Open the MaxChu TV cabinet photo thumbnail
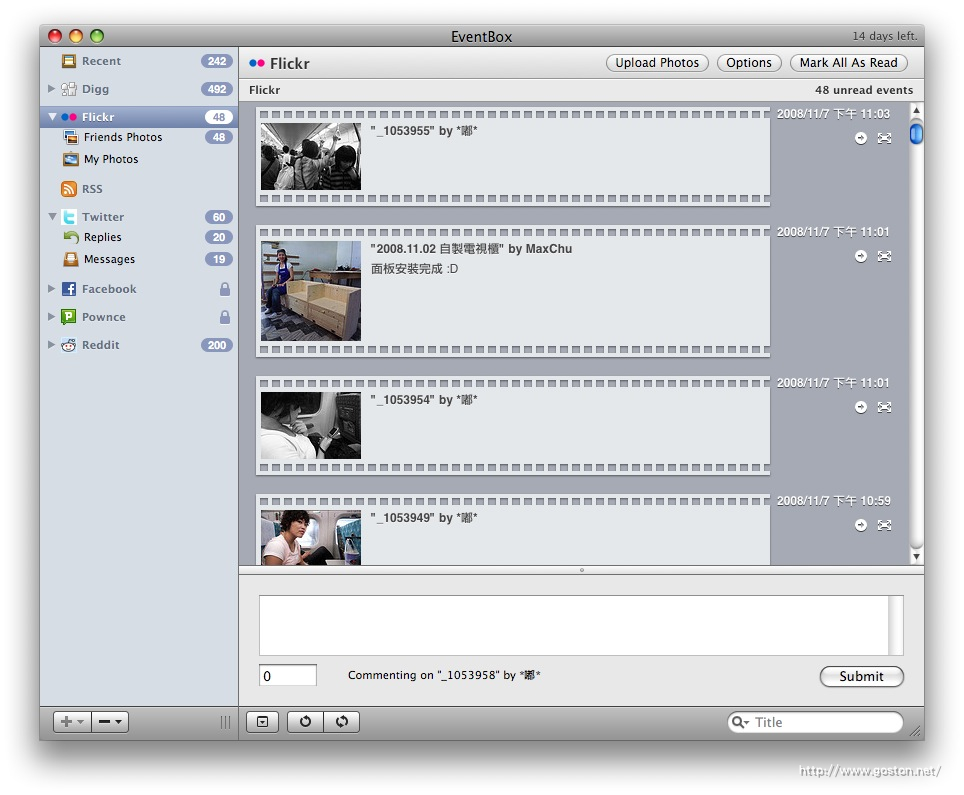964x795 pixels. click(x=311, y=291)
